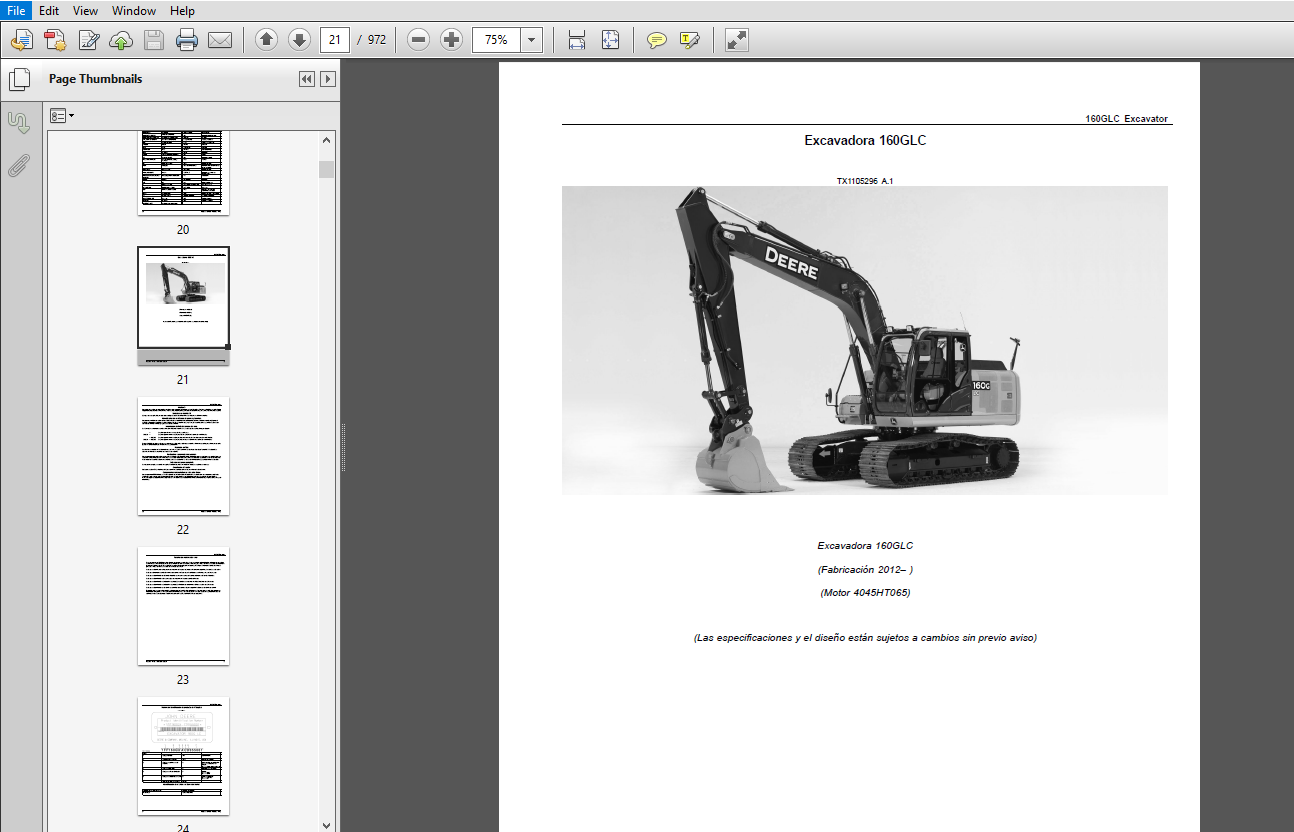Open the File menu
Screen dimensions: 1294x832
pos(16,10)
